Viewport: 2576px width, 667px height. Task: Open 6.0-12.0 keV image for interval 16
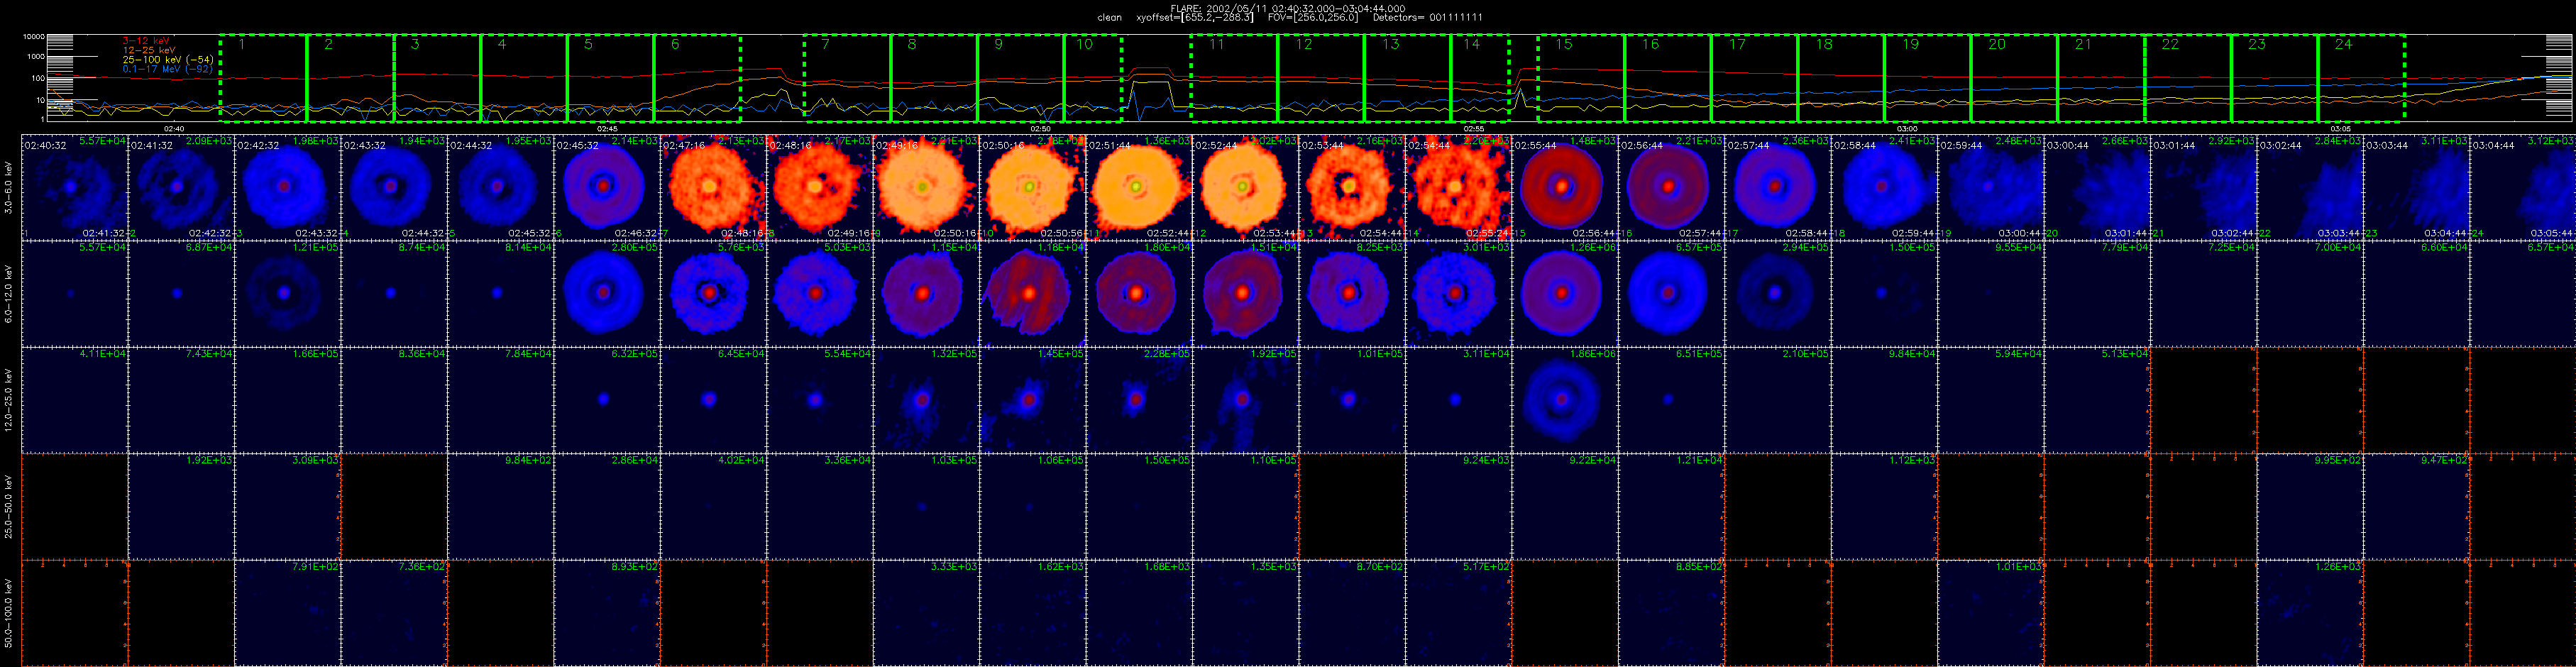pos(1672,294)
